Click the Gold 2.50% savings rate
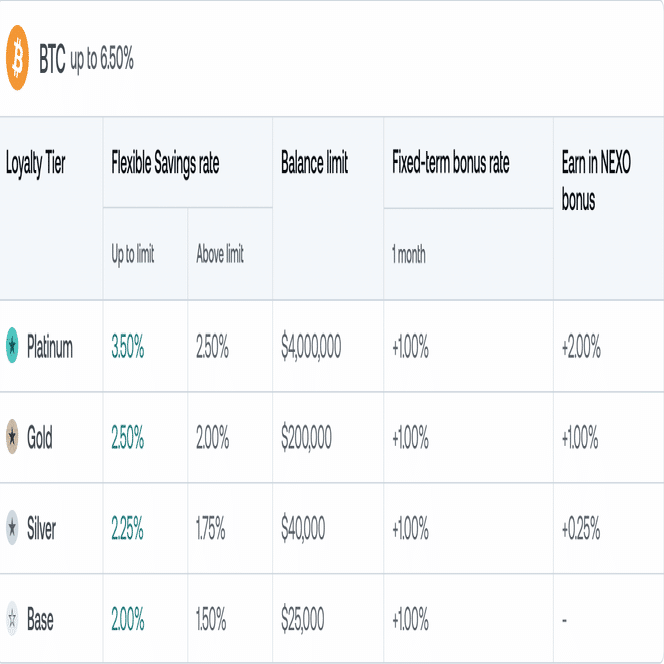 point(128,437)
